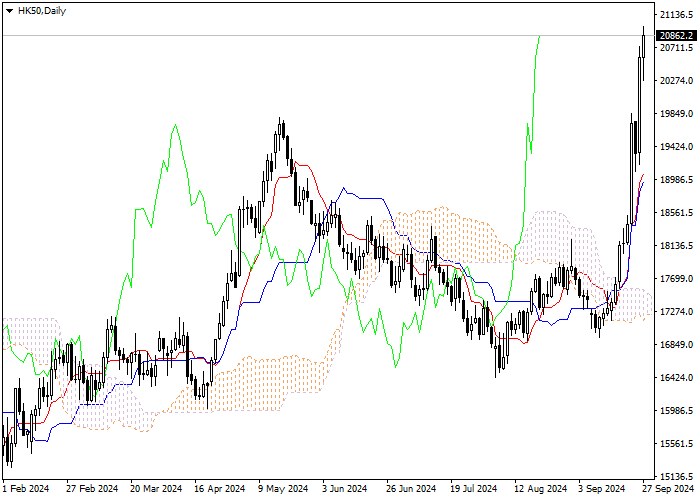Click price level 18561.5 on axis
The width and height of the screenshot is (700, 500).
pos(676,213)
